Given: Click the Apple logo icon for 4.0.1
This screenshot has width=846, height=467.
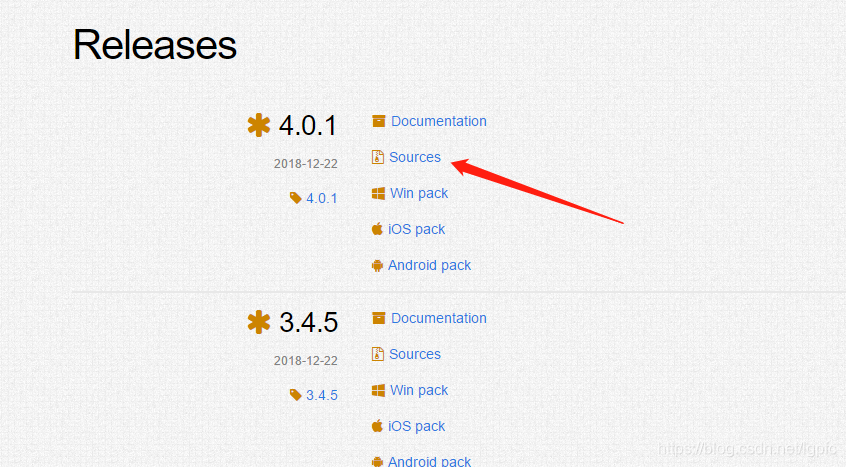Looking at the screenshot, I should (377, 229).
